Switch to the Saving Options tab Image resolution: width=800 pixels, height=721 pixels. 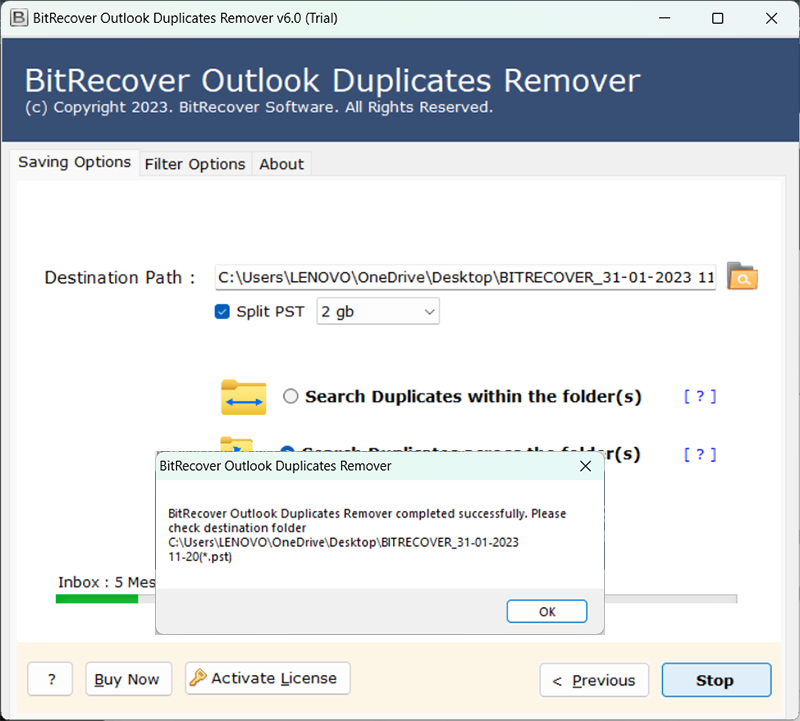pyautogui.click(x=74, y=162)
